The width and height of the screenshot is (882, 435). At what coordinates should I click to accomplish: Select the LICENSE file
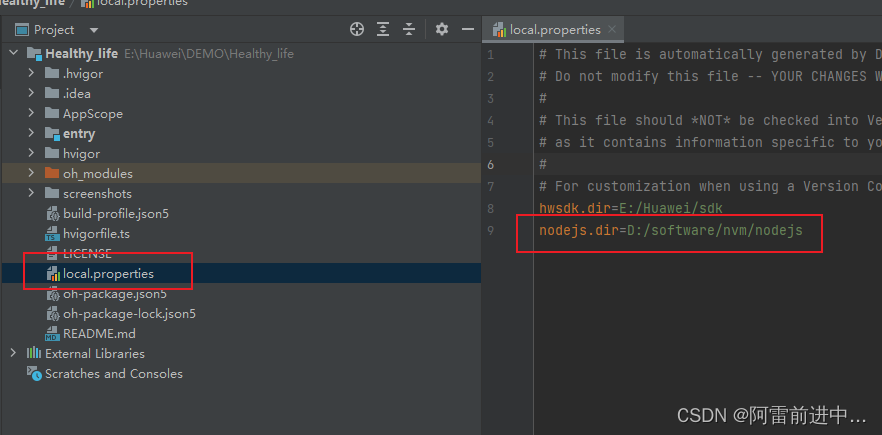[87, 253]
